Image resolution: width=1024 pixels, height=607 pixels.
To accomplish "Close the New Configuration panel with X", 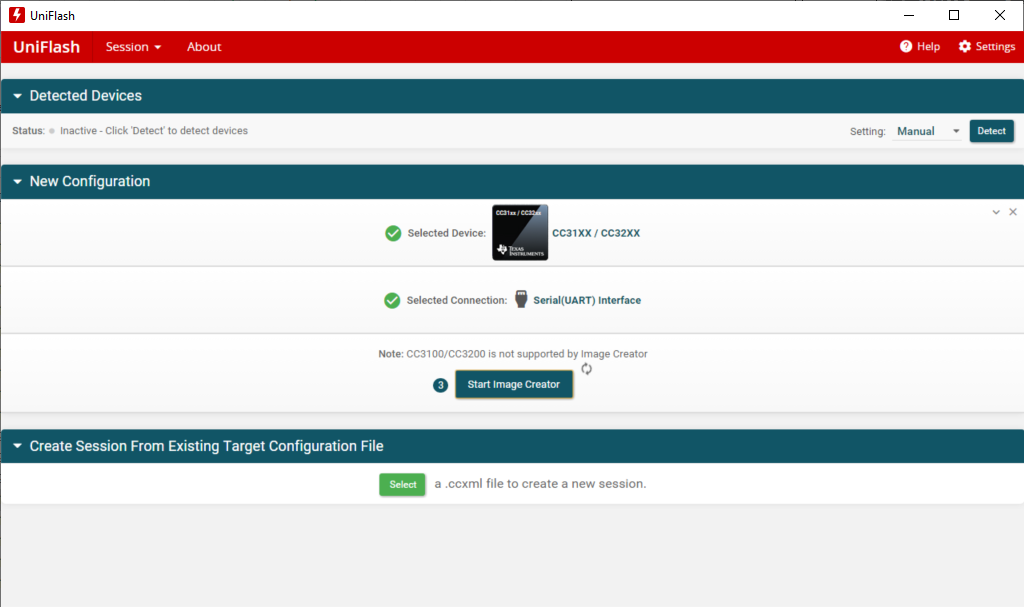I will point(1013,212).
